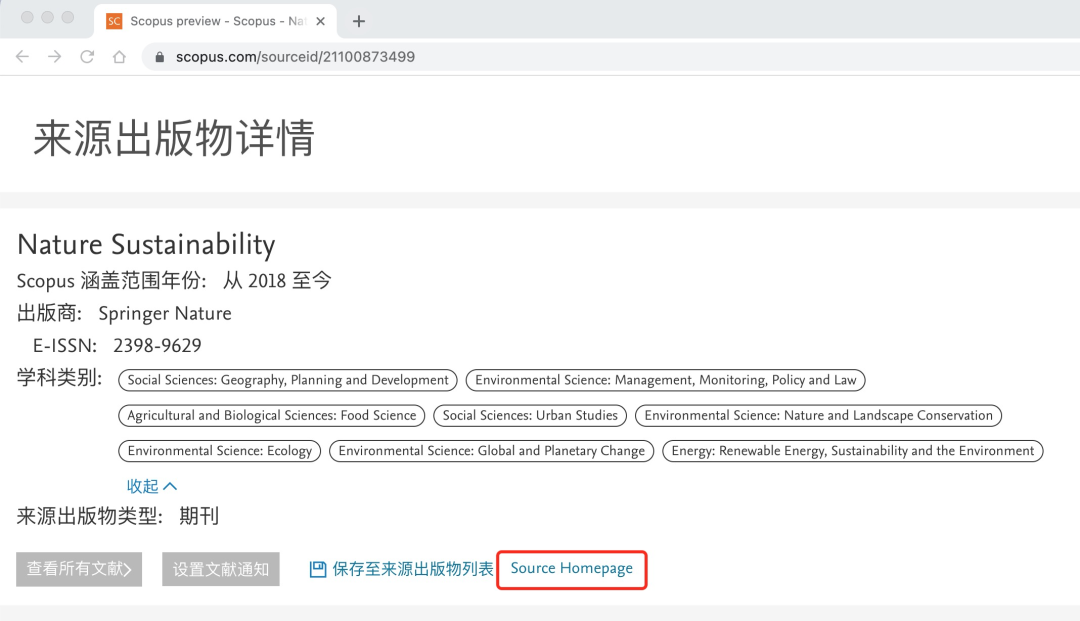Screen dimensions: 1080x621
Task: Click the 查看所有文献 button
Action: (x=78, y=569)
